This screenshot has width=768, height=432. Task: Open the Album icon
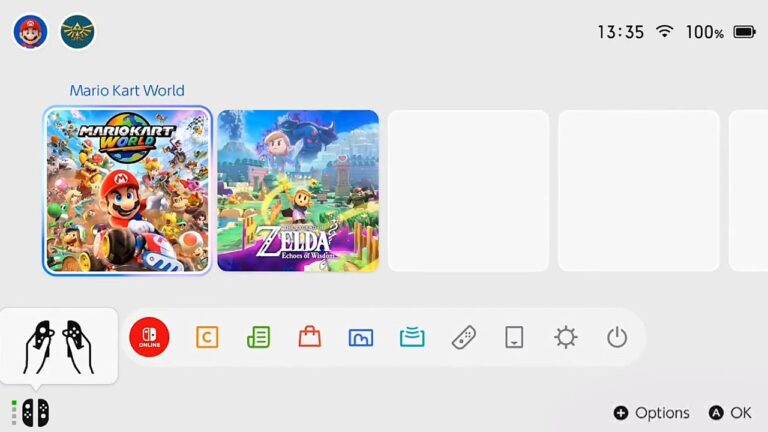click(361, 337)
